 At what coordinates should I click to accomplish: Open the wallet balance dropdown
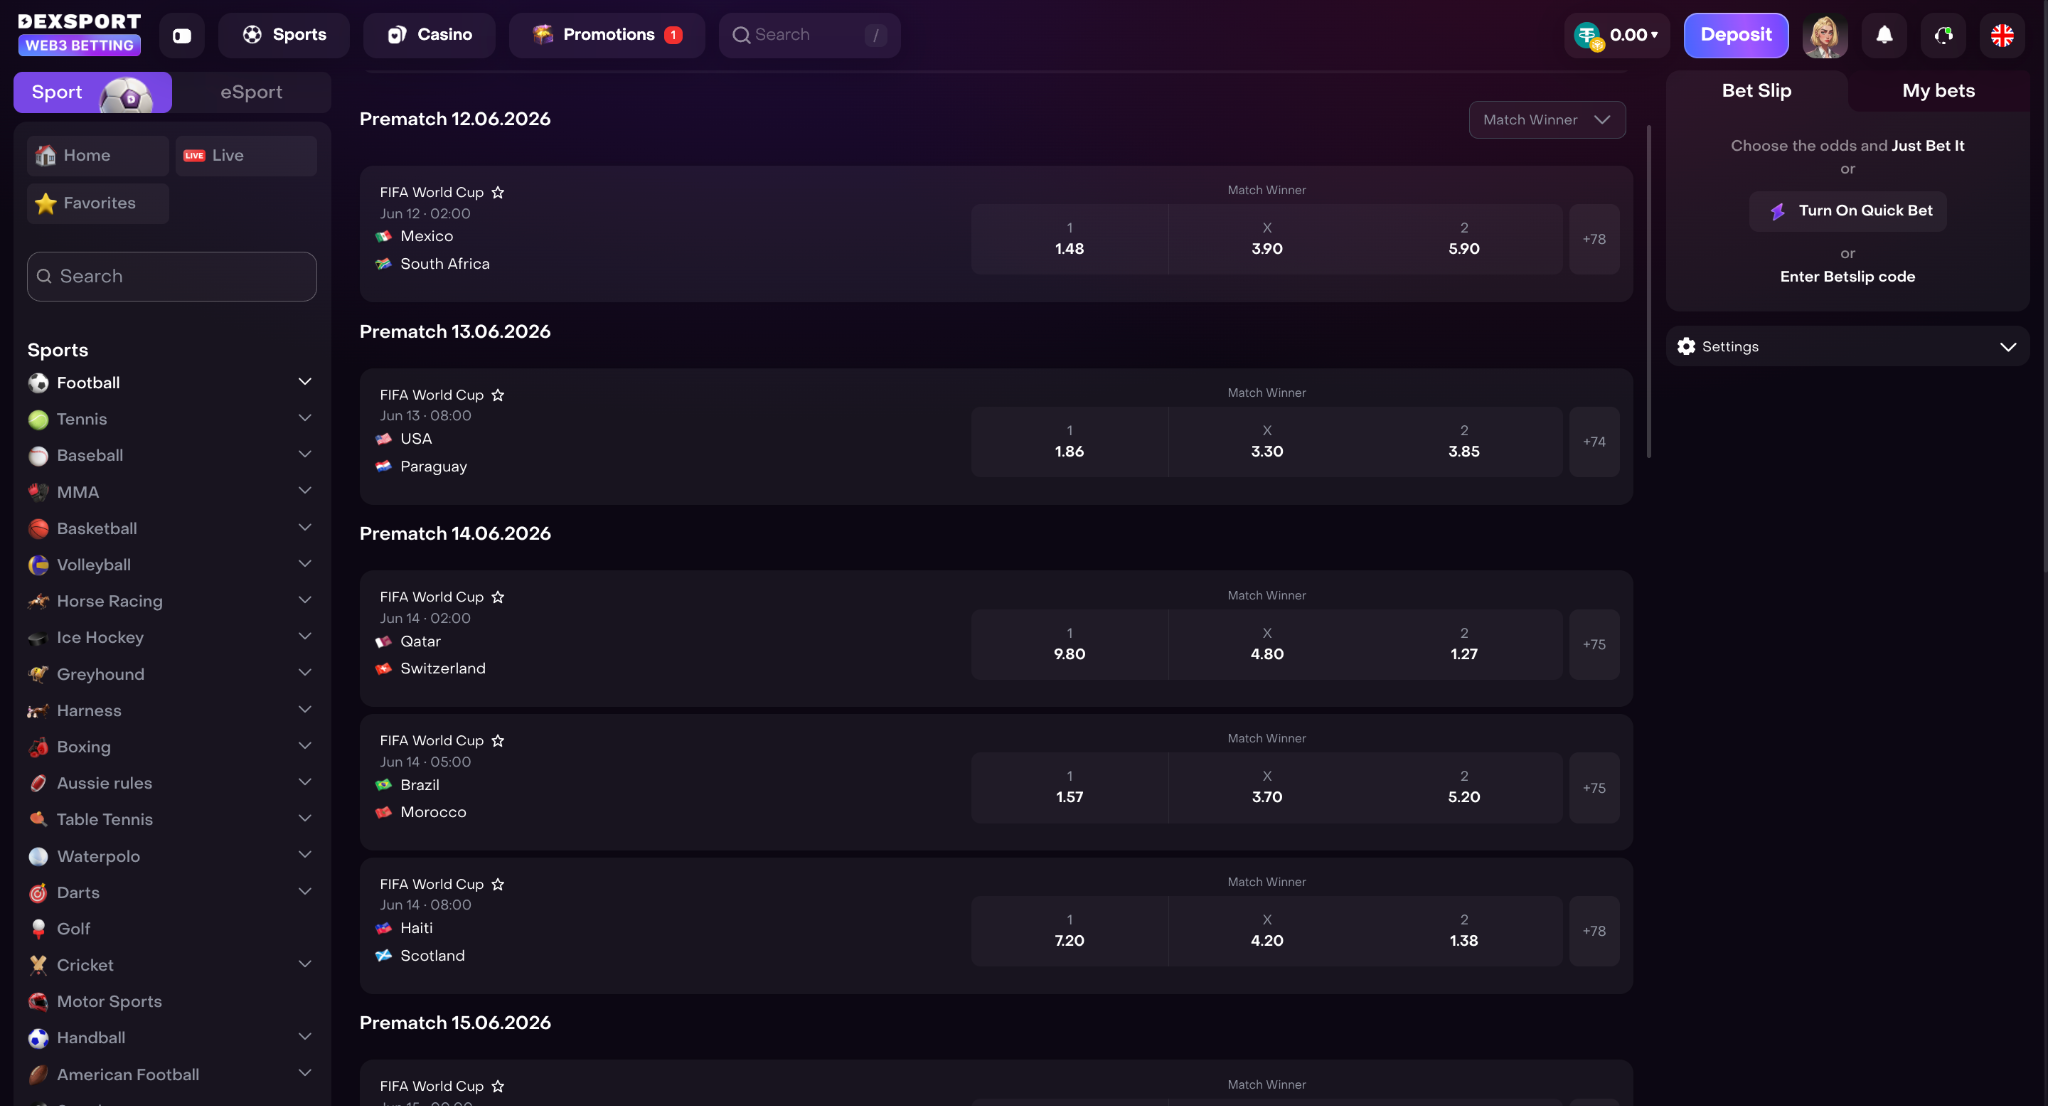[1617, 35]
